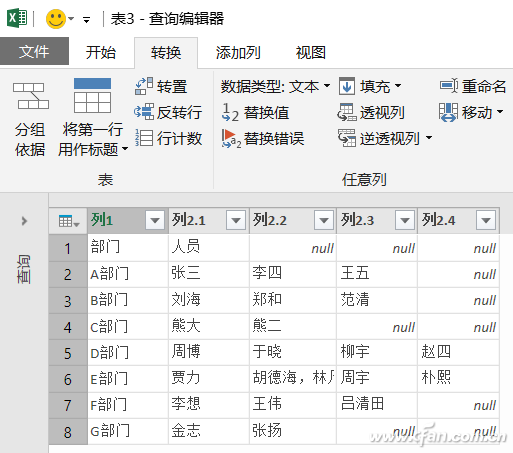Click the 分组依据 (Group By) icon

pyautogui.click(x=31, y=96)
